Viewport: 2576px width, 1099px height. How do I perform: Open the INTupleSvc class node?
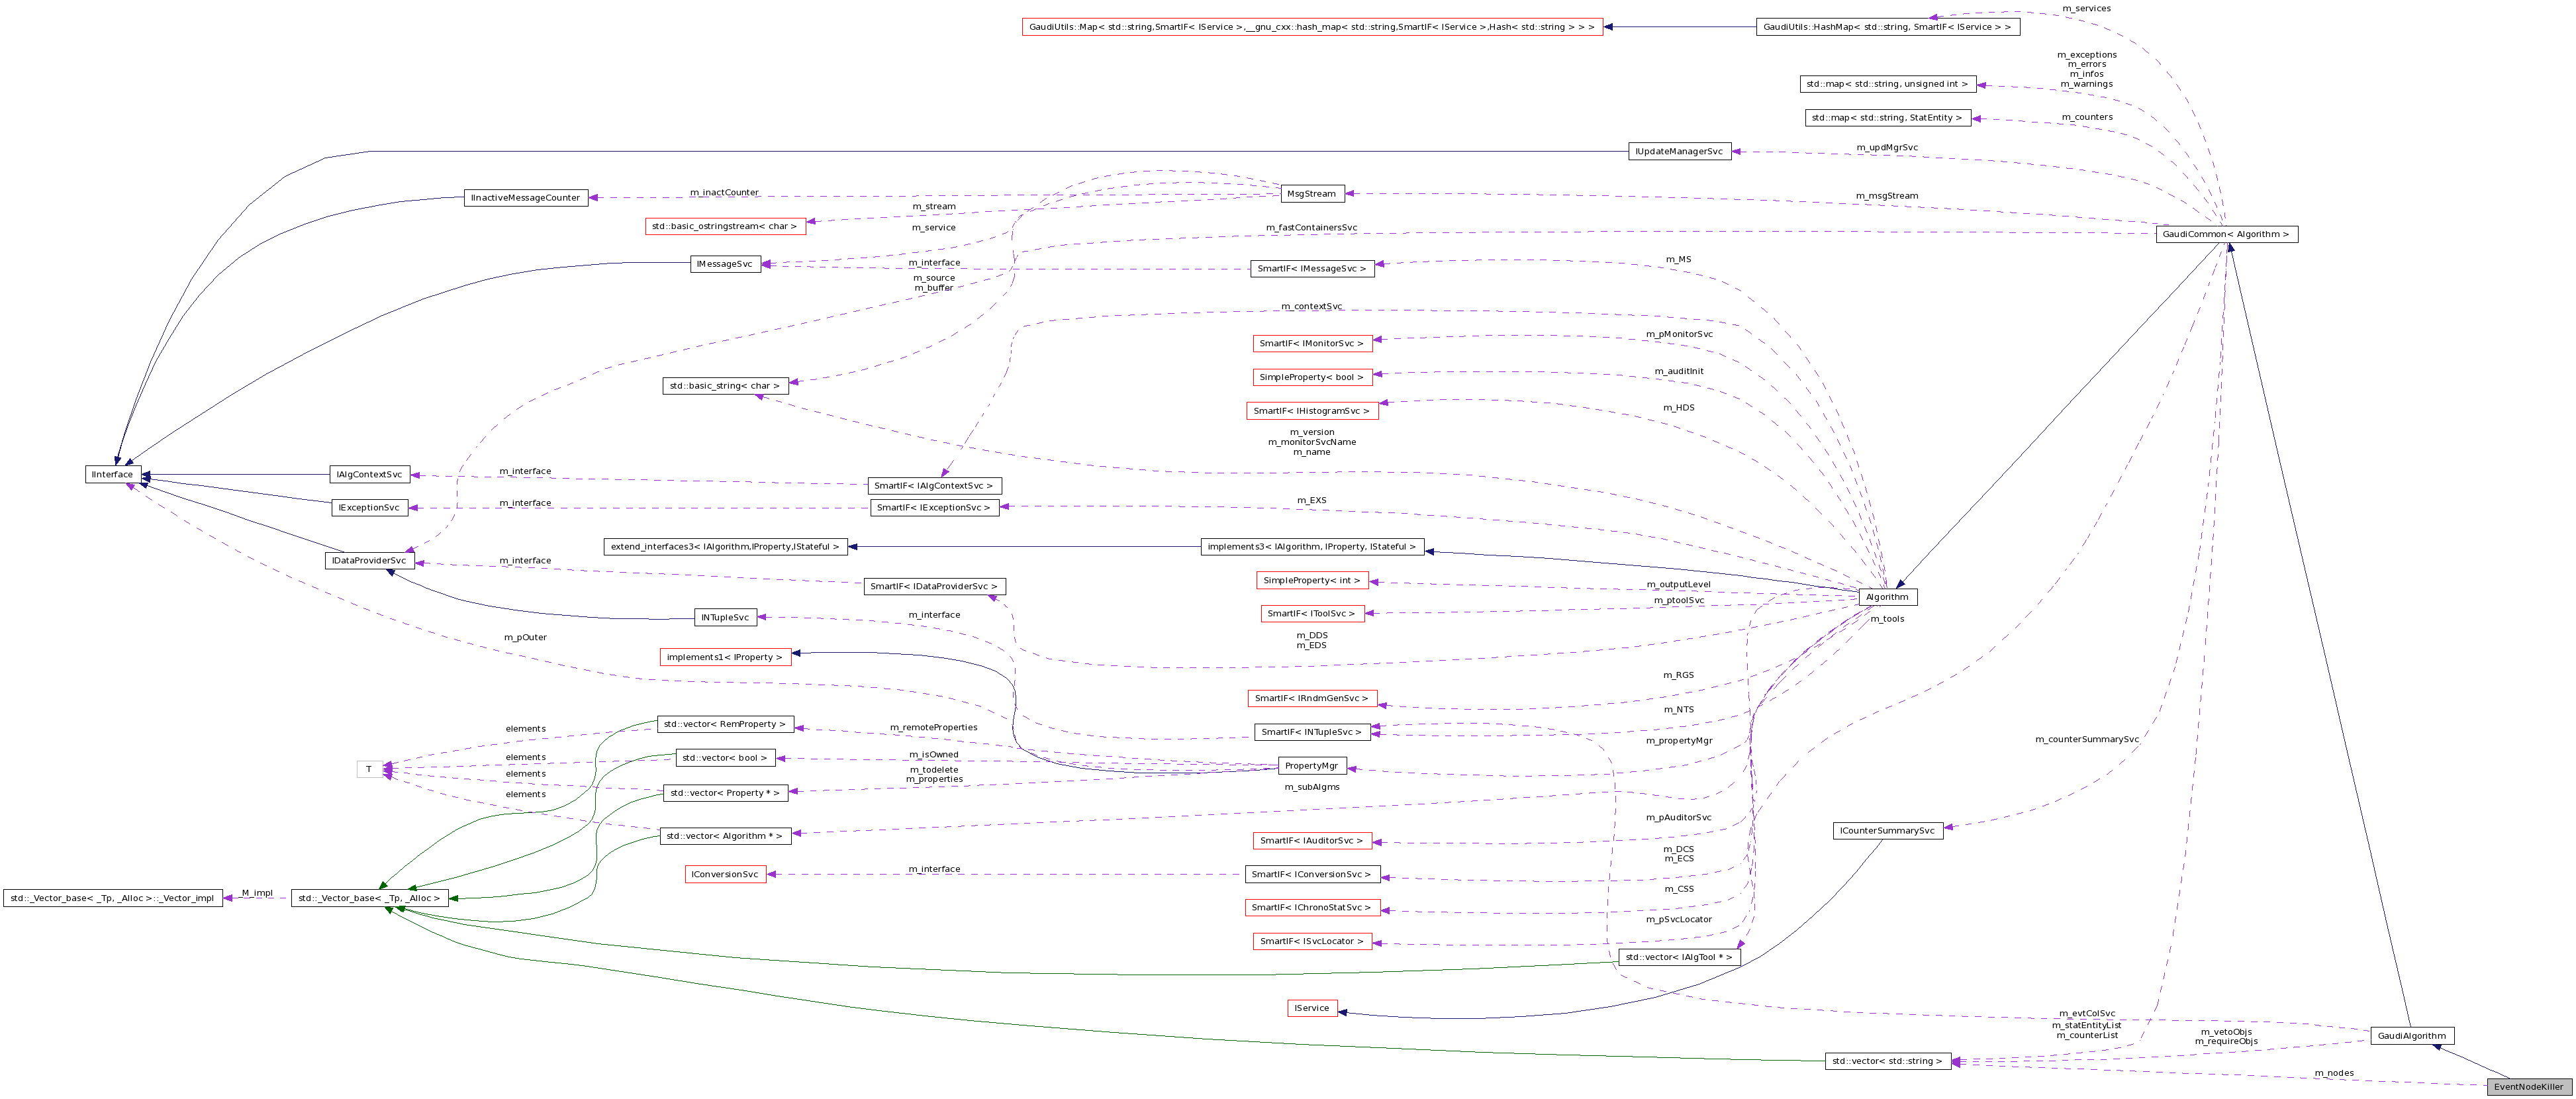727,617
